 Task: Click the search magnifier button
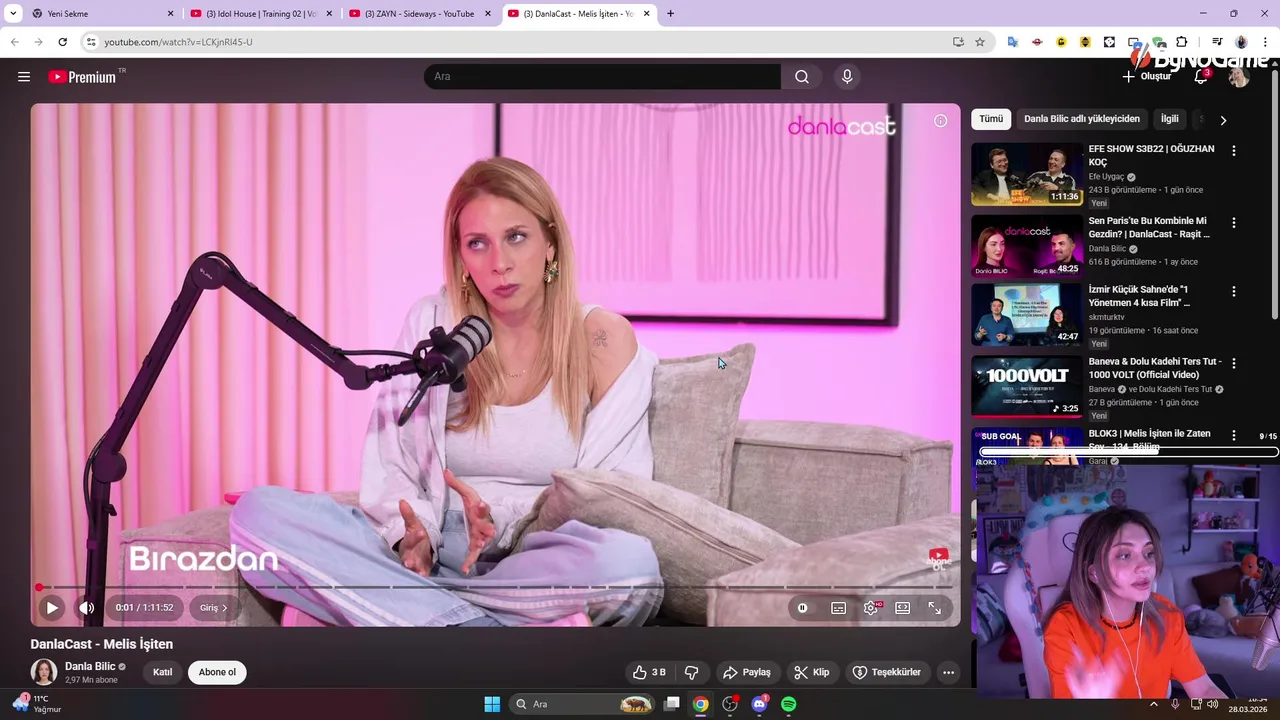click(802, 77)
